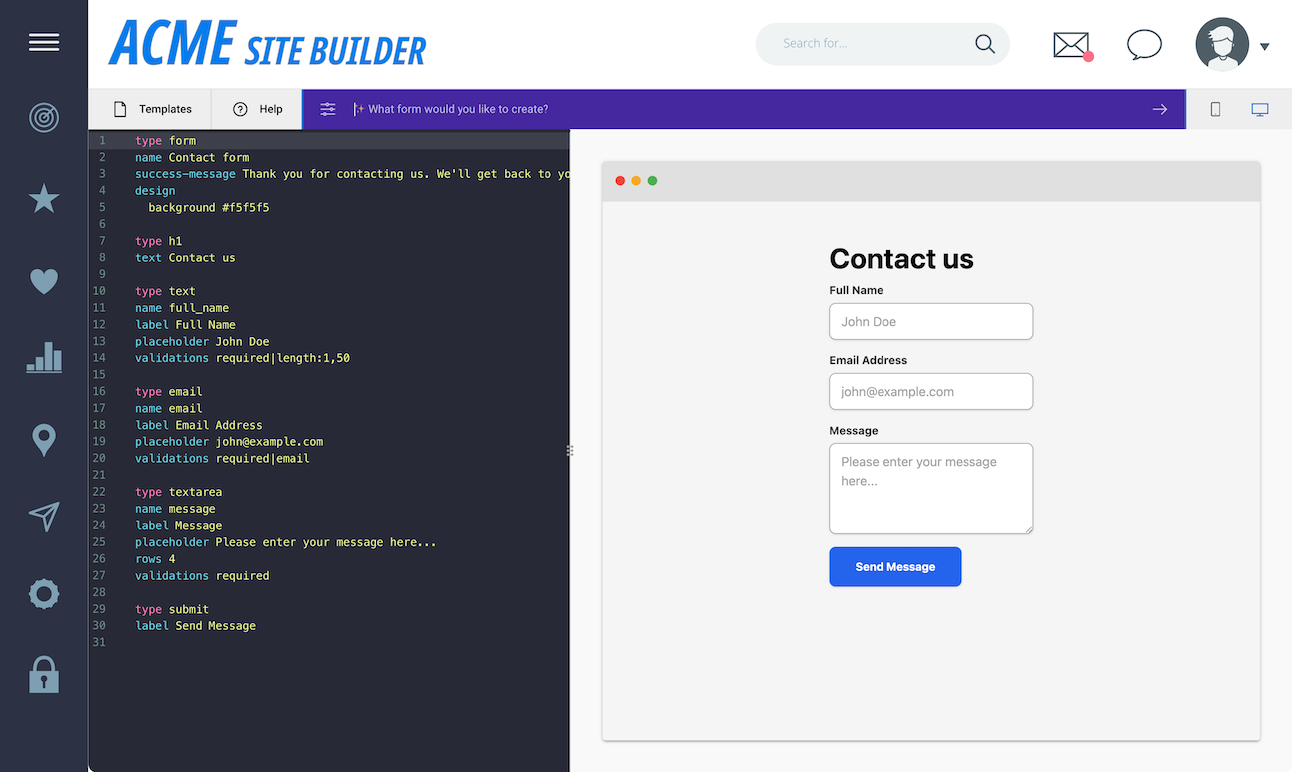Click the 'success-message' code line
Screen dimensions: 1292x772
click(352, 174)
